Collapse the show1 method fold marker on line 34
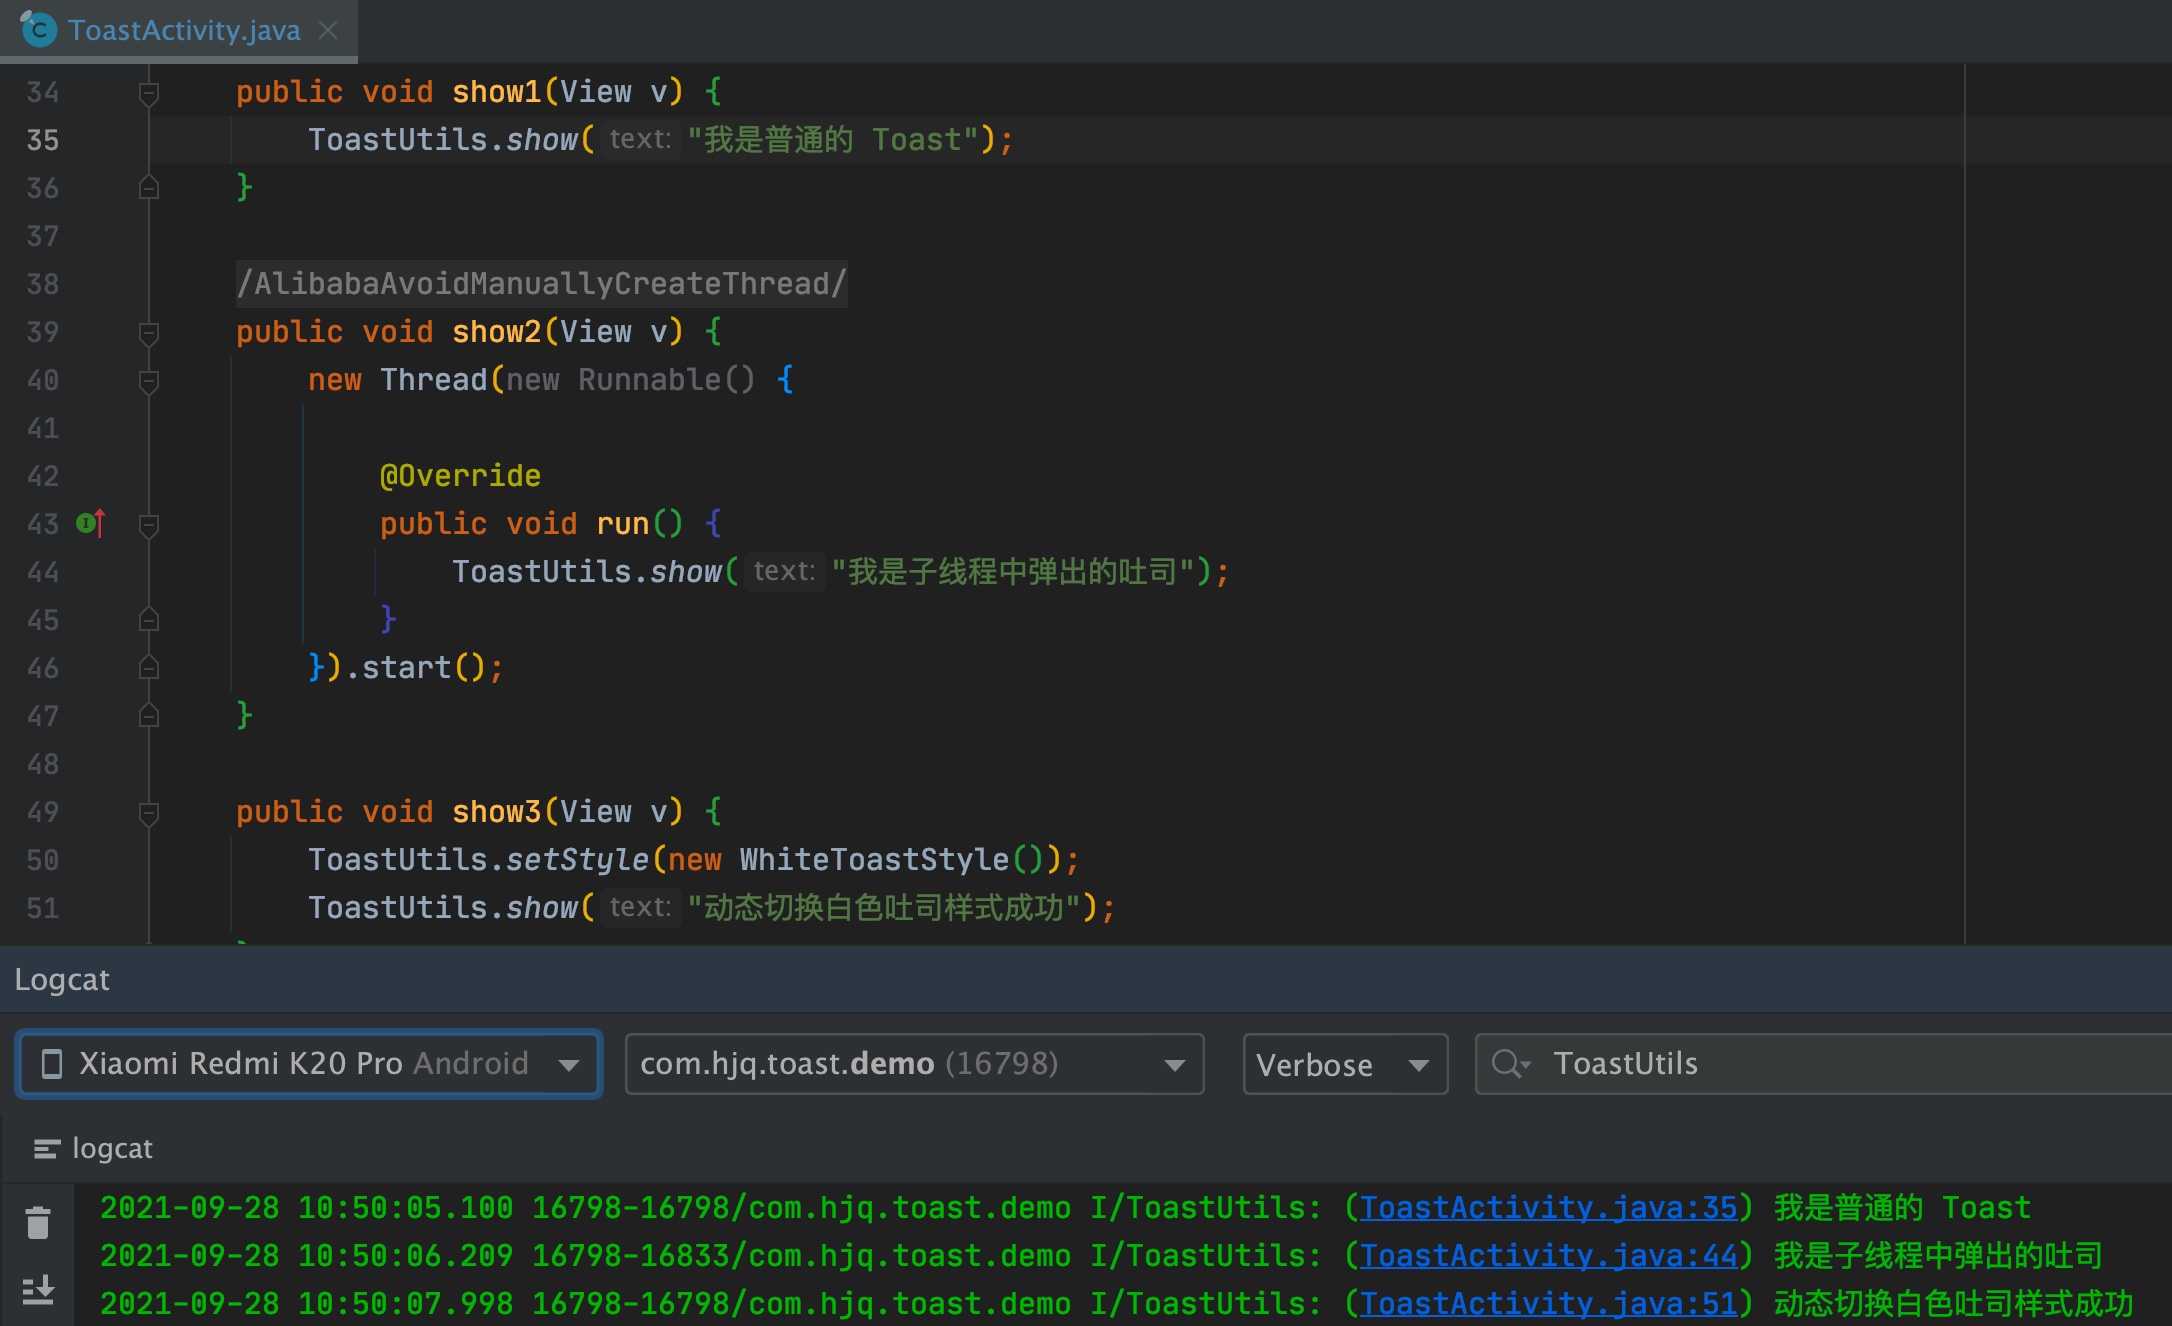 click(x=149, y=93)
